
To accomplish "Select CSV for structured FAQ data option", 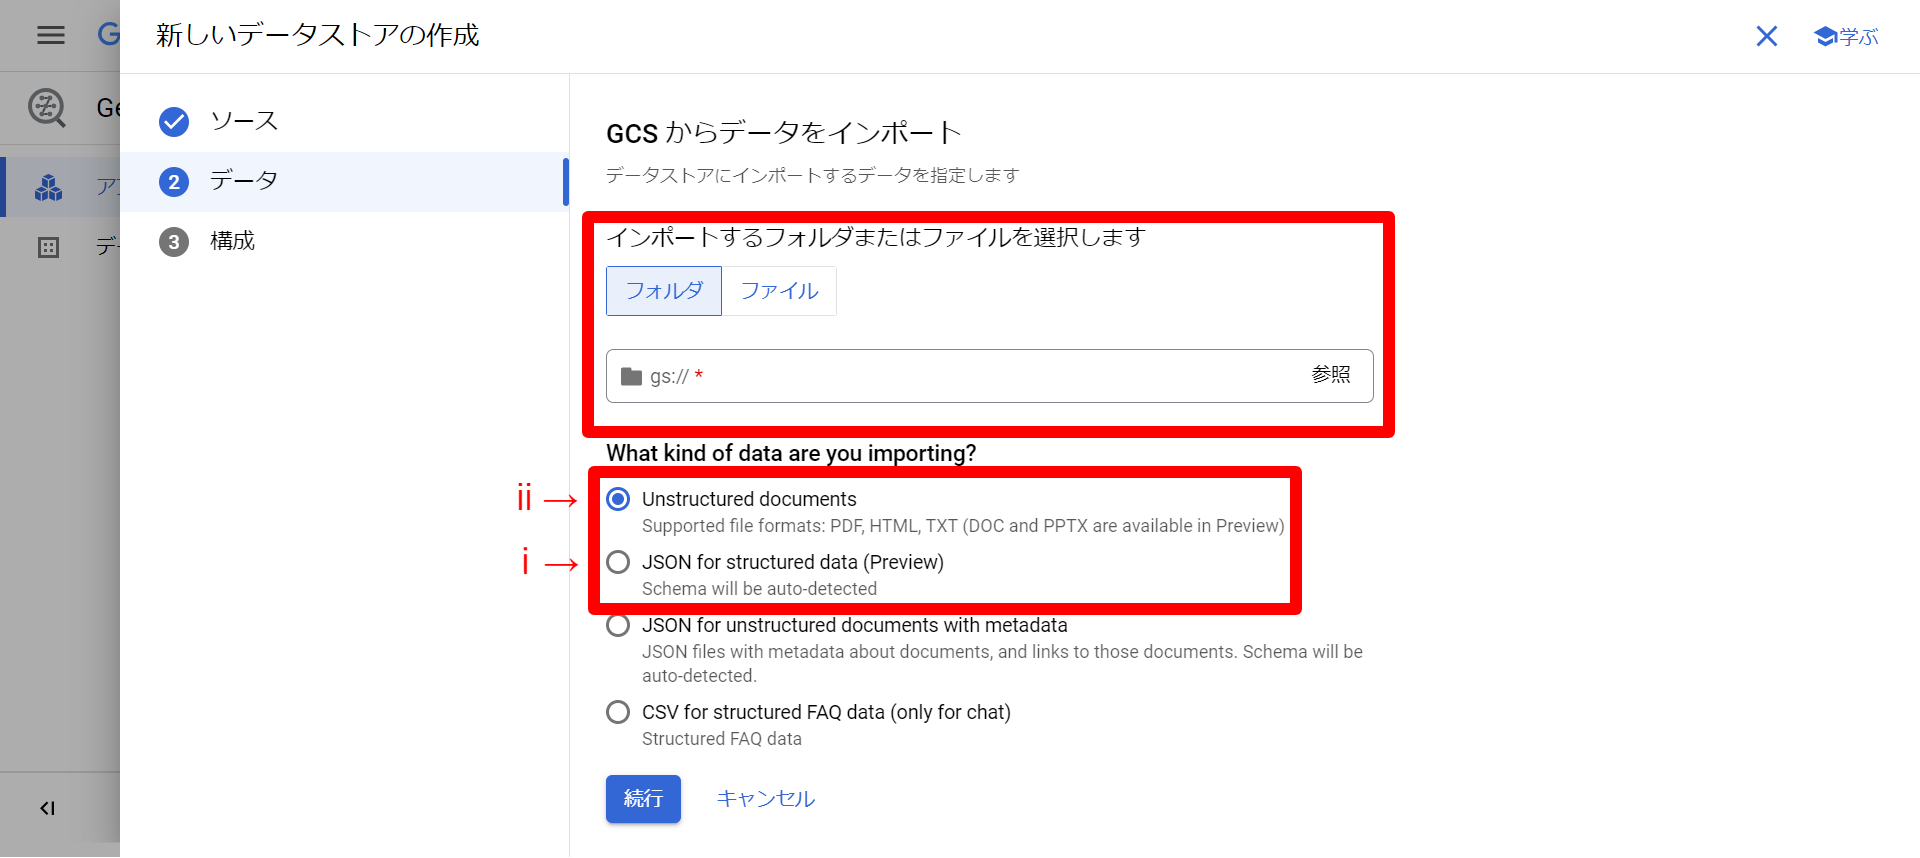I will pyautogui.click(x=619, y=712).
